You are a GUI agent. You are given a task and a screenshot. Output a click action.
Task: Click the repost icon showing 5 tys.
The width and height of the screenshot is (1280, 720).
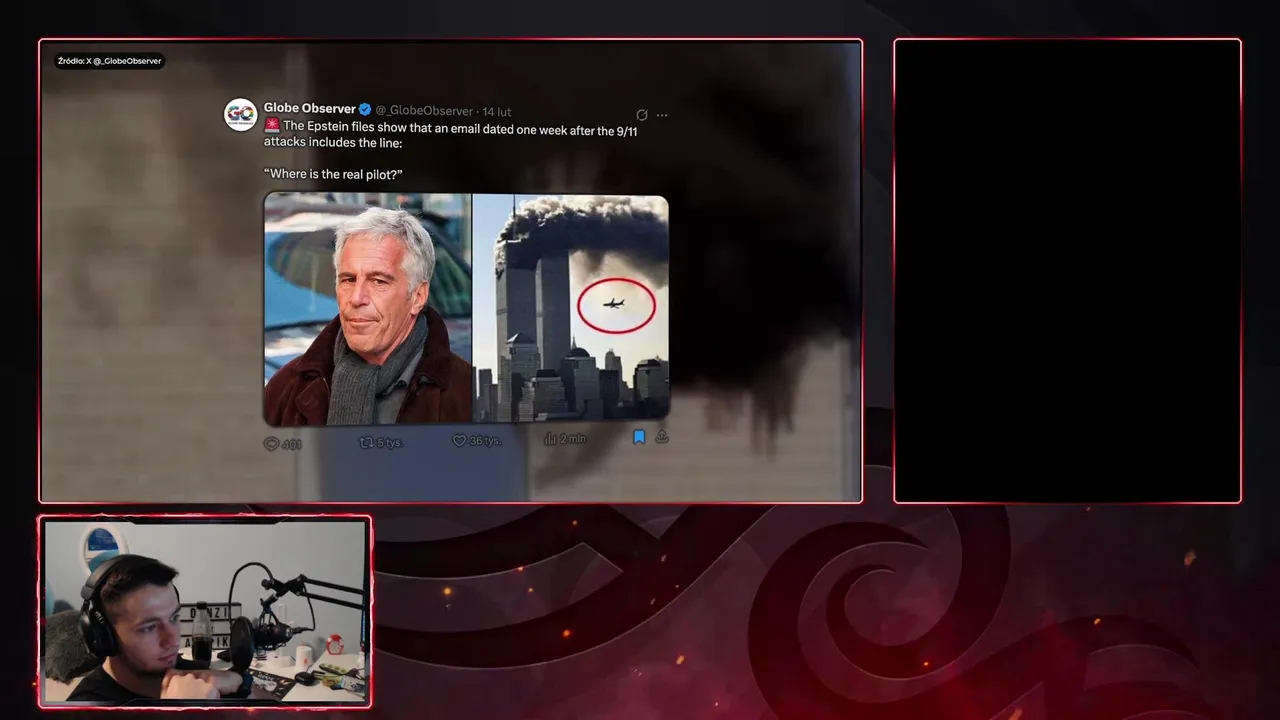point(366,441)
